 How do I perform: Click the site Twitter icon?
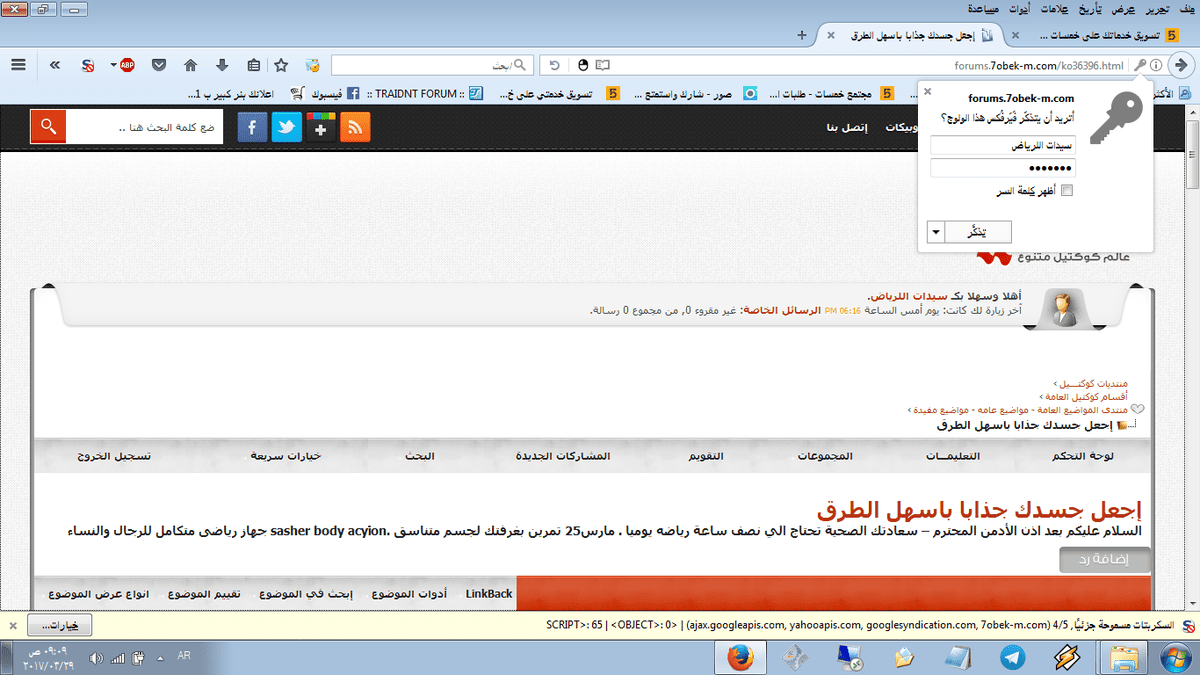coord(287,128)
